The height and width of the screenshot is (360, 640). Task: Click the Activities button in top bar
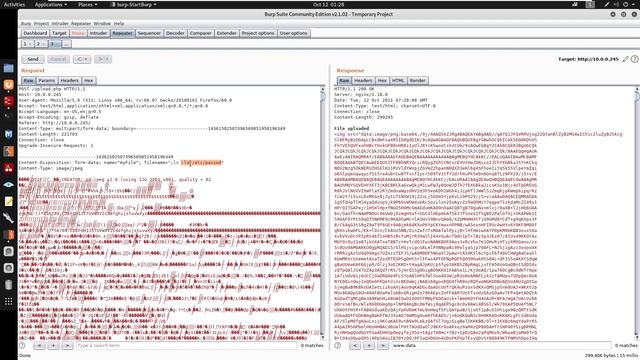tap(14, 4)
